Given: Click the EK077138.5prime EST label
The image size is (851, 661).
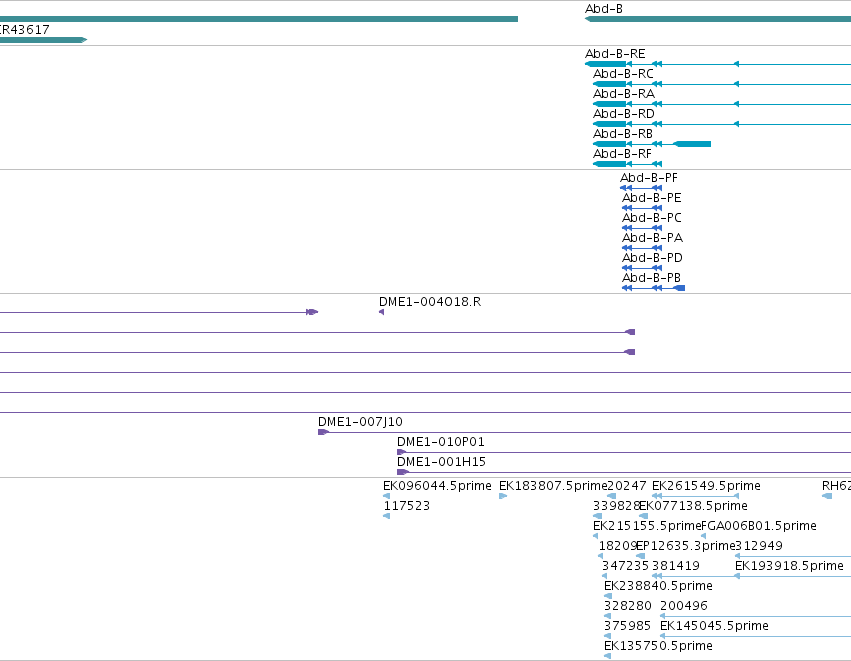Looking at the screenshot, I should [693, 506].
